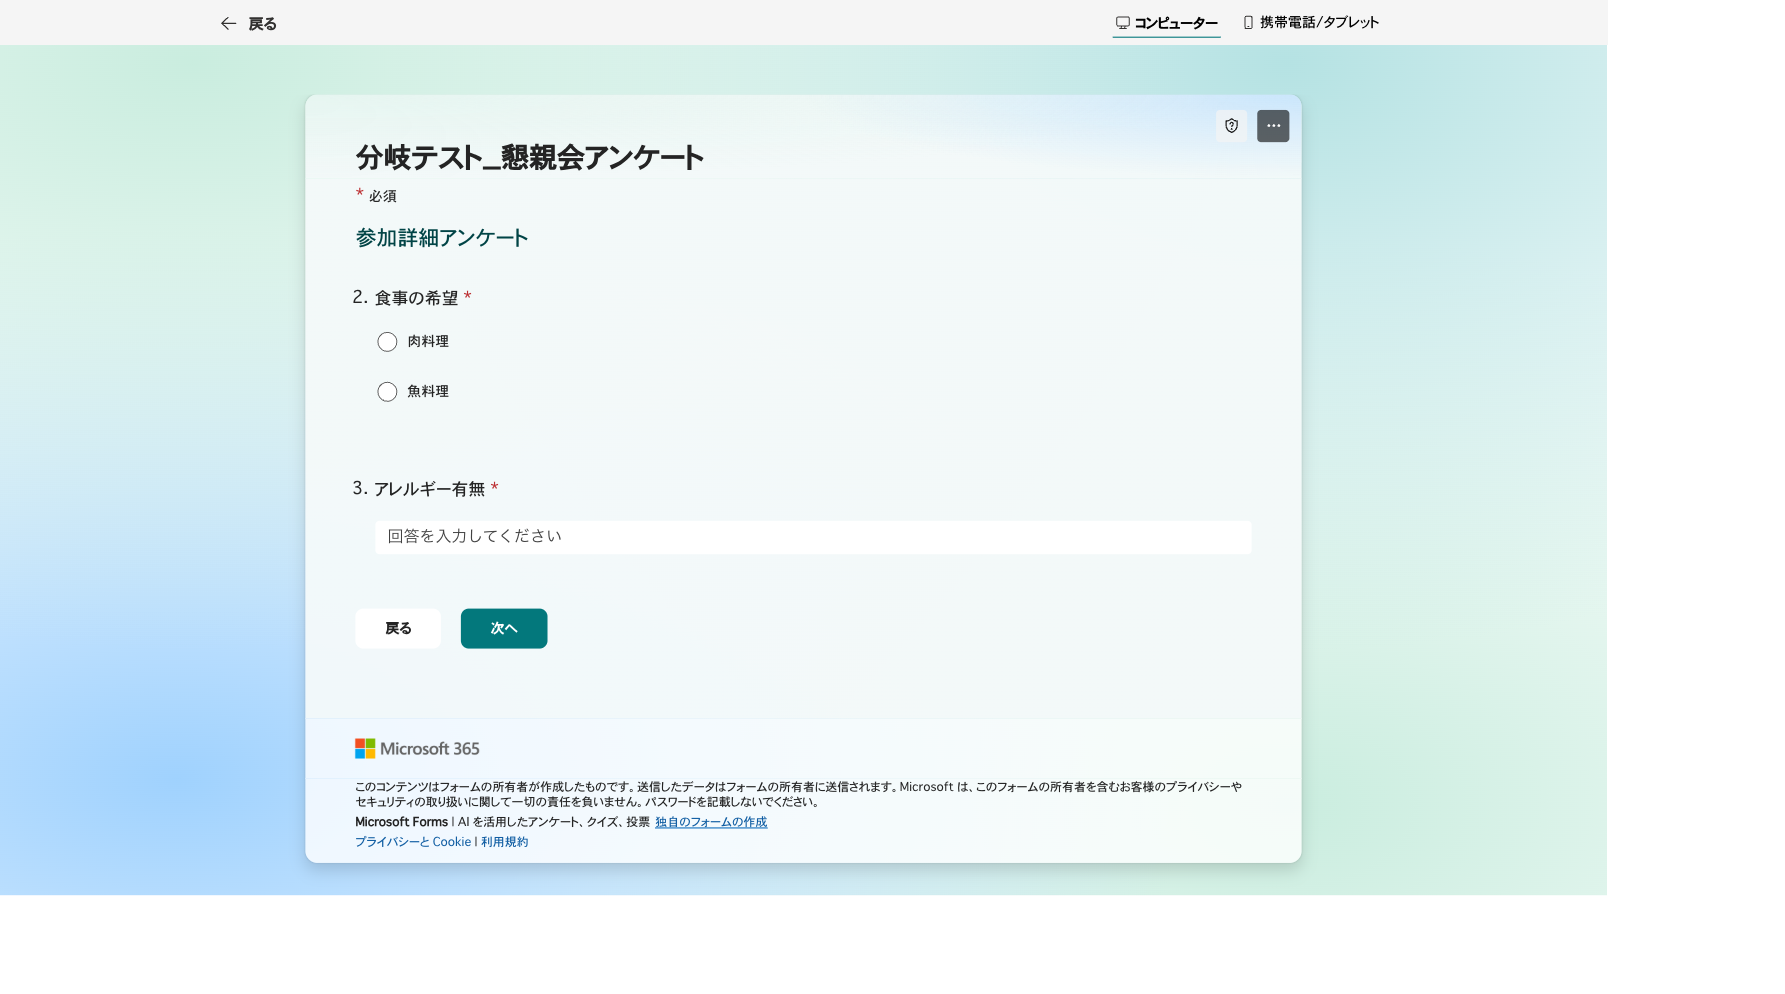
Task: Click the 食事の希望 question label
Action: pyautogui.click(x=416, y=298)
